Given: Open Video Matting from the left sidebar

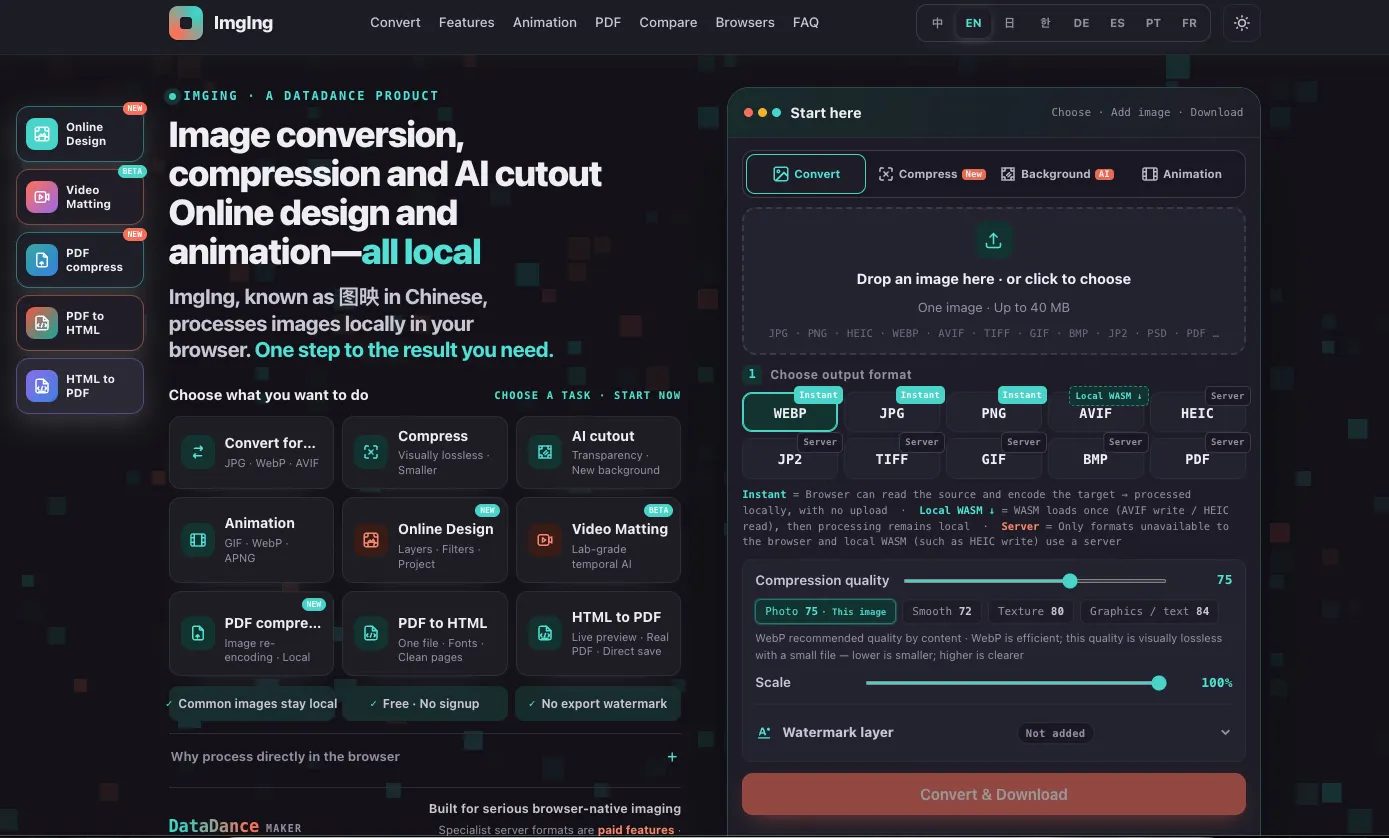Looking at the screenshot, I should click(x=80, y=197).
